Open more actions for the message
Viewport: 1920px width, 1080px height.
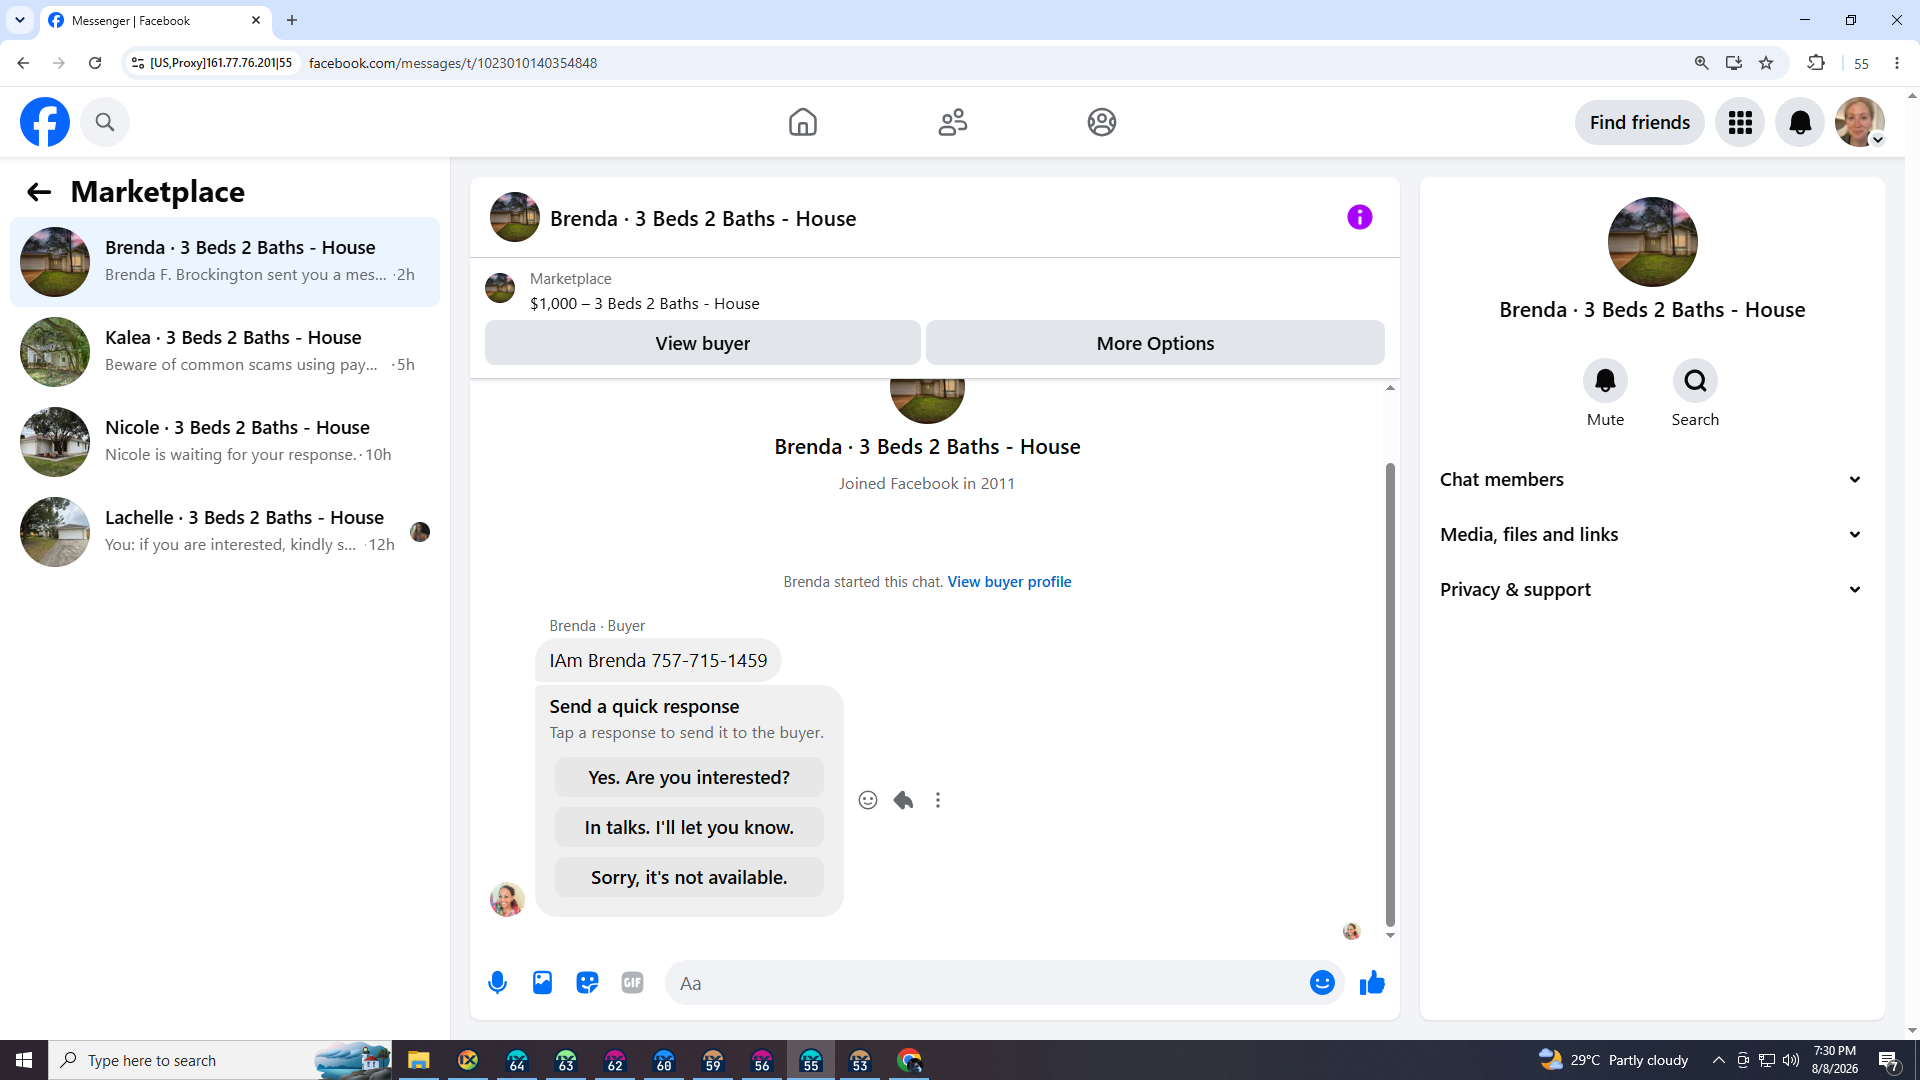[x=938, y=800]
